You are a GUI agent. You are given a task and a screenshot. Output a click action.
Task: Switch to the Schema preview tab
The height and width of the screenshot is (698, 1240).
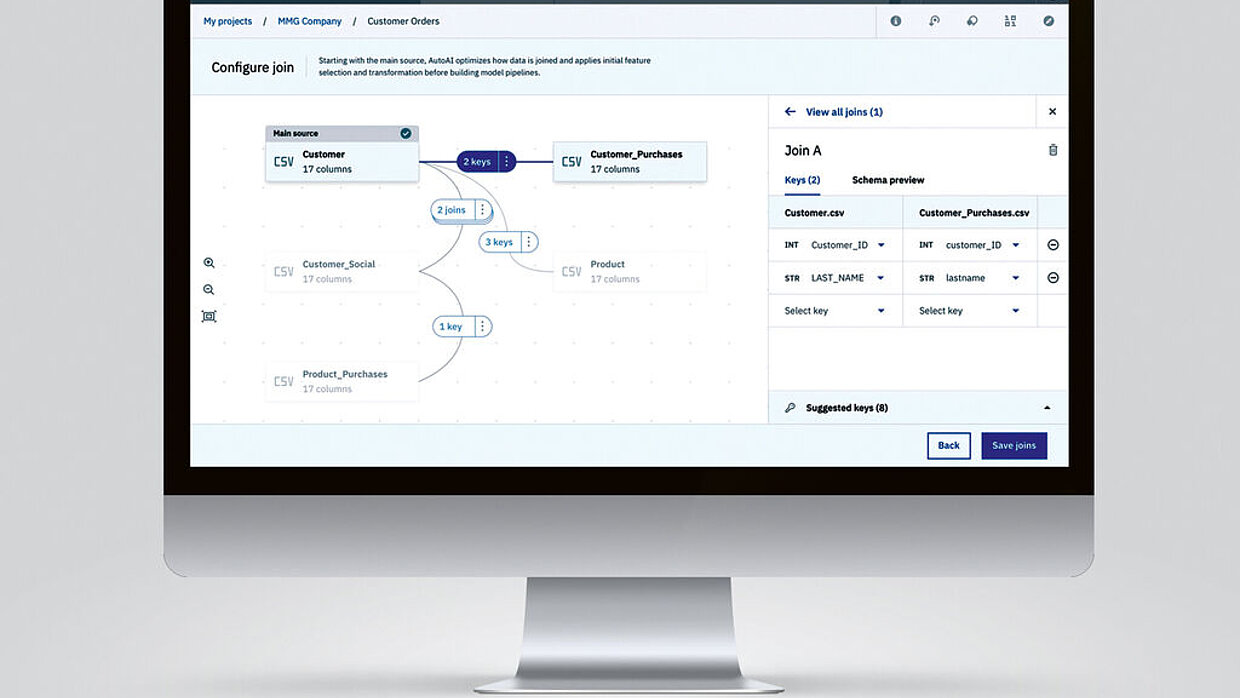[887, 180]
